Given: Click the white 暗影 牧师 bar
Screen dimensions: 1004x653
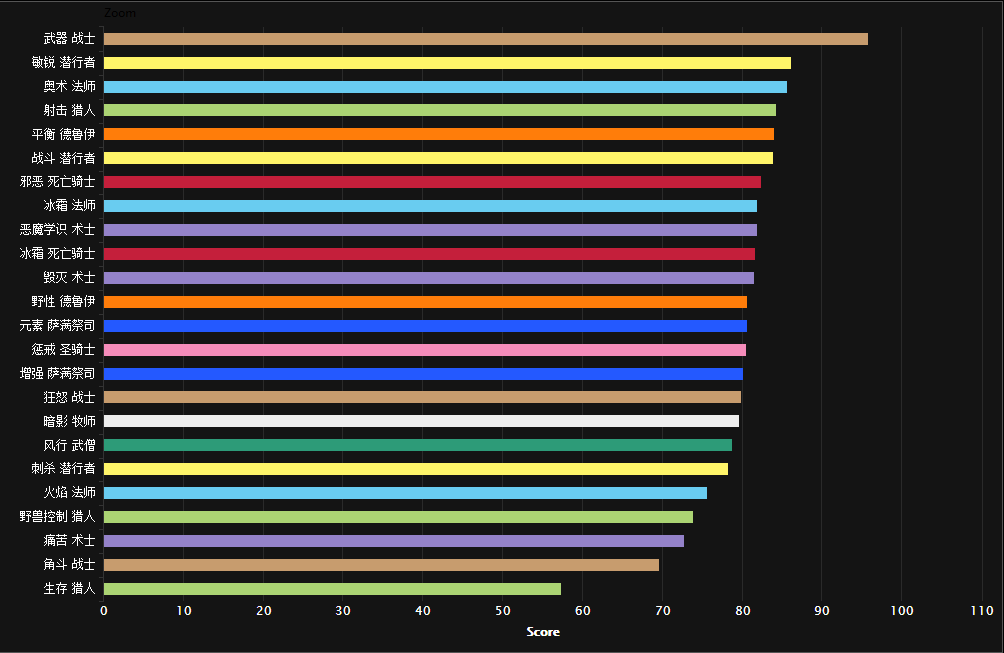Looking at the screenshot, I should click(x=421, y=421).
